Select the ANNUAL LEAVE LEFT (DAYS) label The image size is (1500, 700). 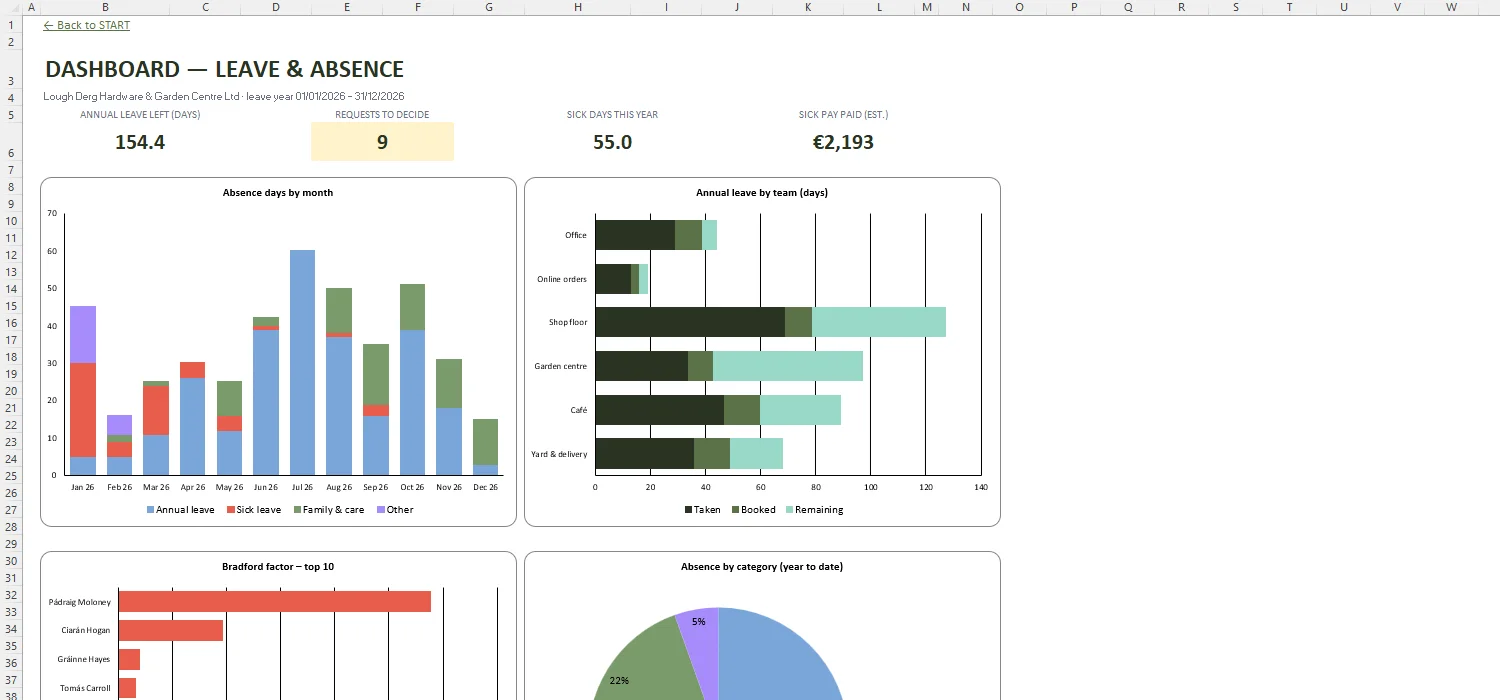tap(140, 115)
